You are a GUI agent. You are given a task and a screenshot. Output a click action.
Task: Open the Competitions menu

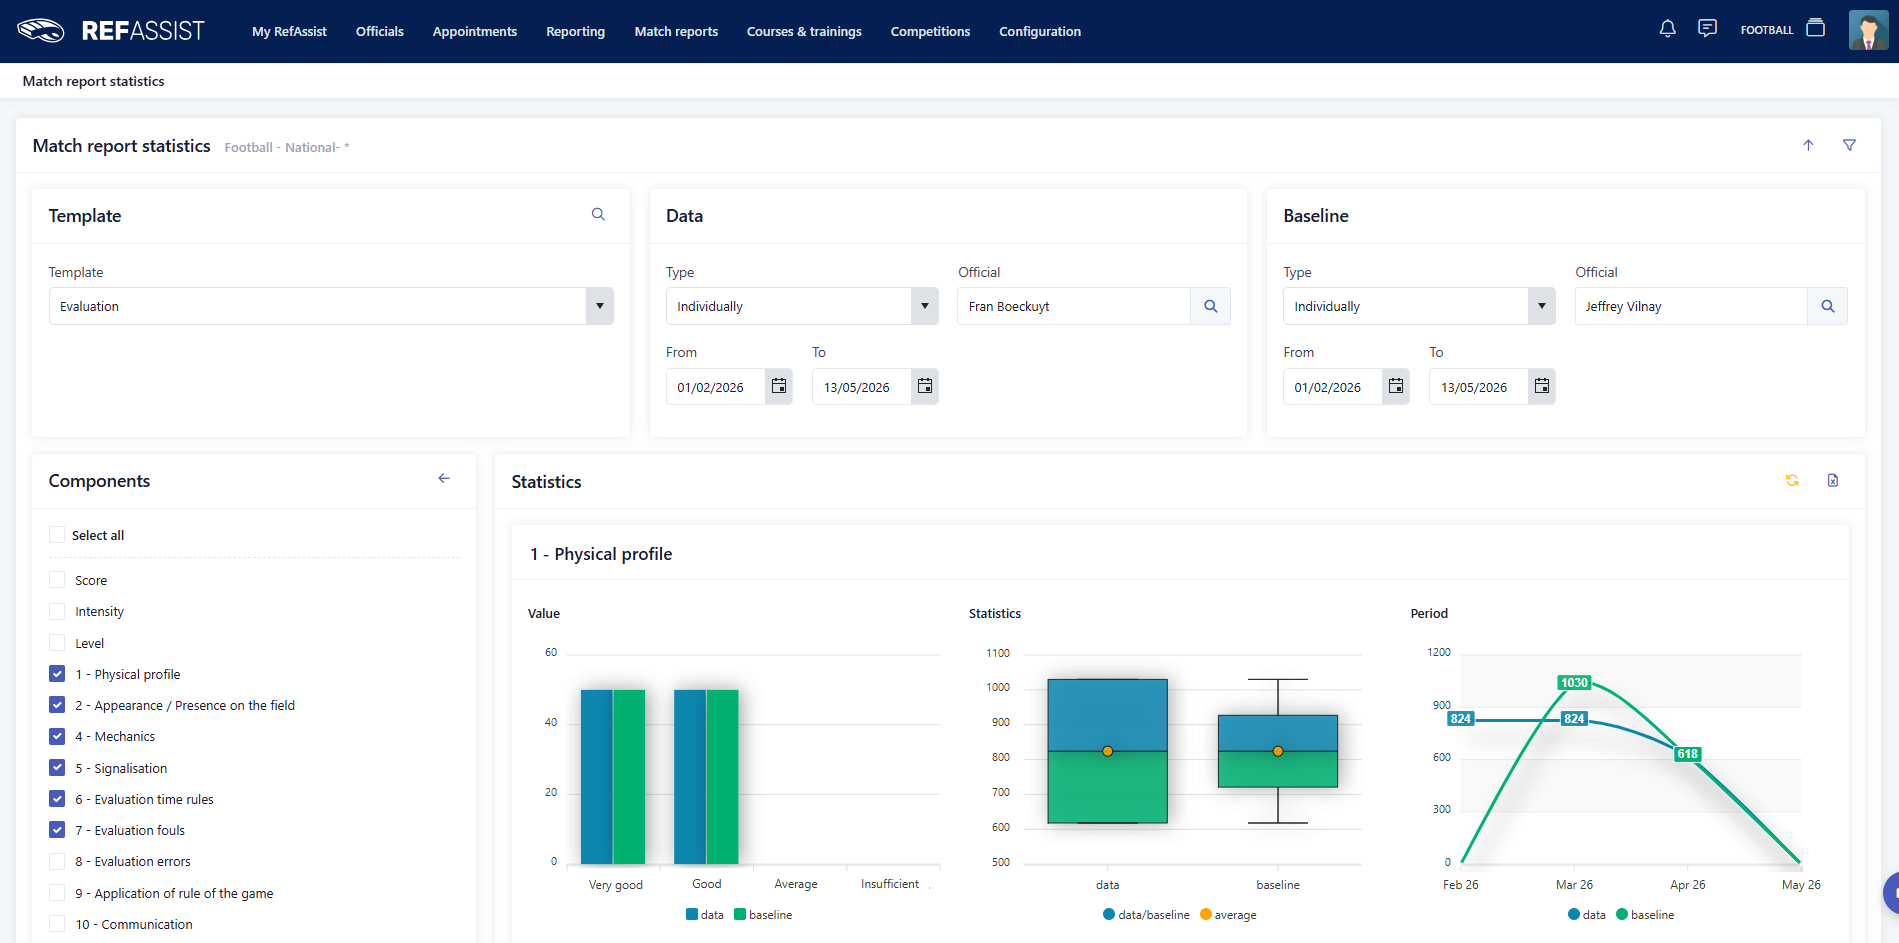point(930,31)
